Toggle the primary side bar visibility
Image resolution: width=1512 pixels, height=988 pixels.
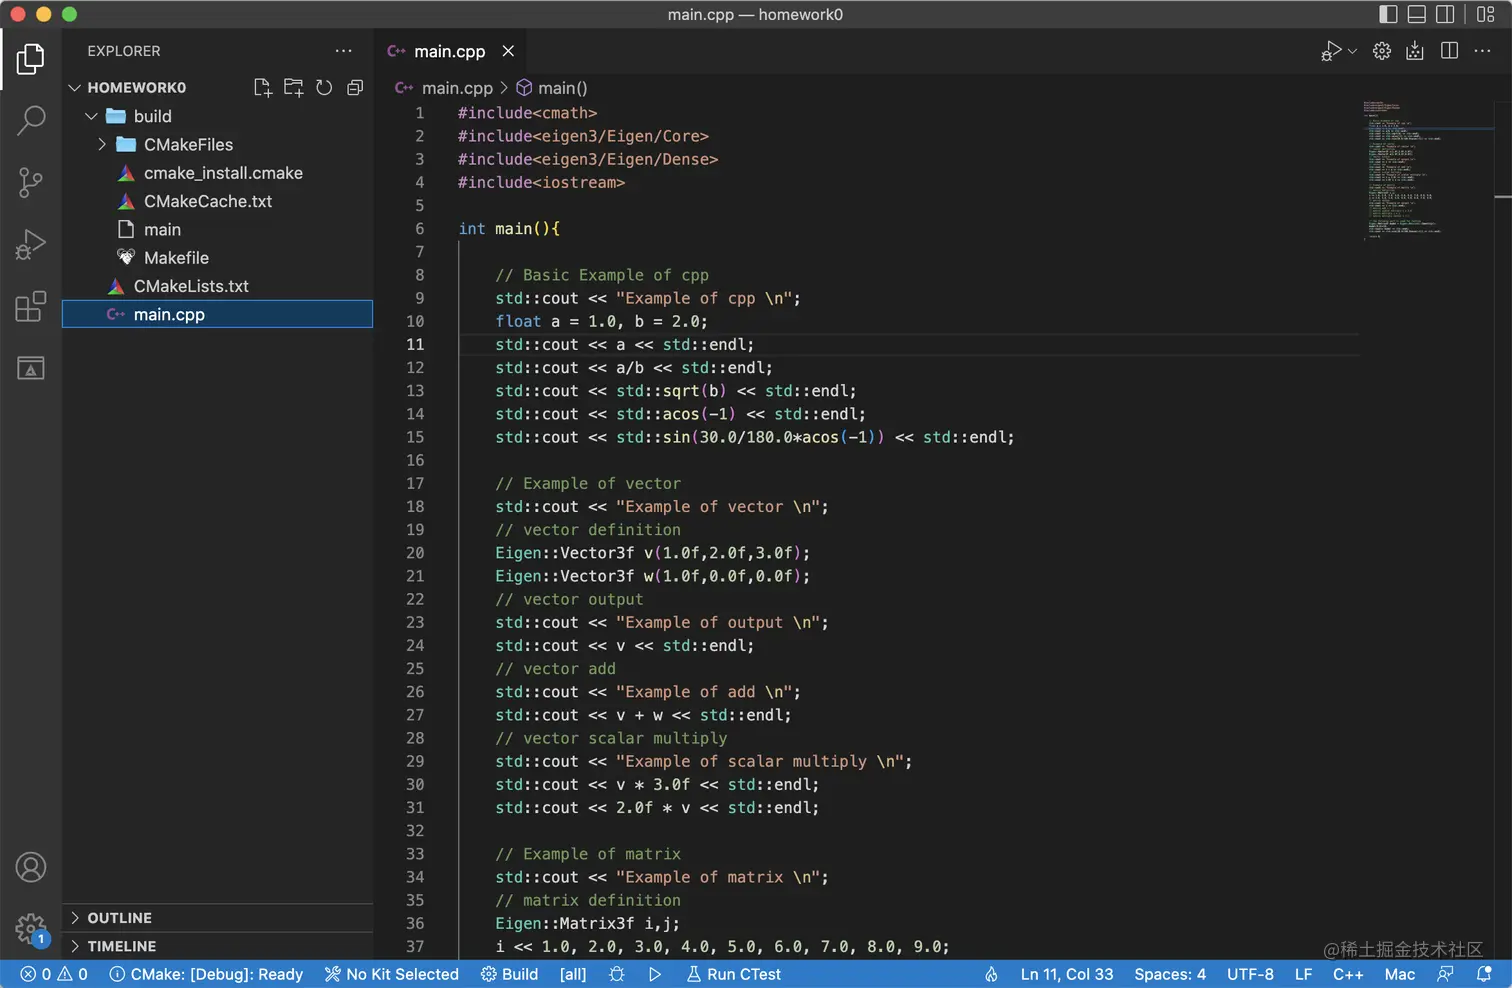pyautogui.click(x=1388, y=14)
